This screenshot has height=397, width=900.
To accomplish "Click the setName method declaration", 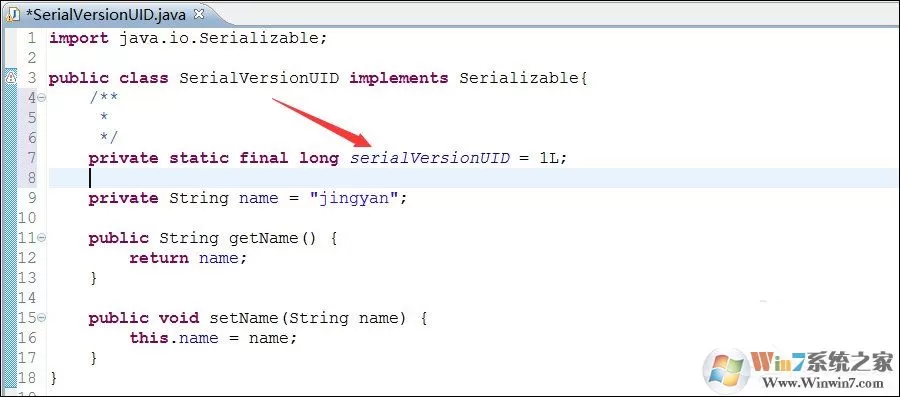I will tap(258, 318).
